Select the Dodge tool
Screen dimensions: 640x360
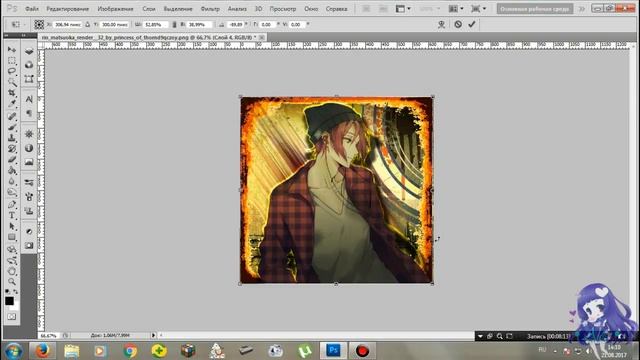coord(11,193)
